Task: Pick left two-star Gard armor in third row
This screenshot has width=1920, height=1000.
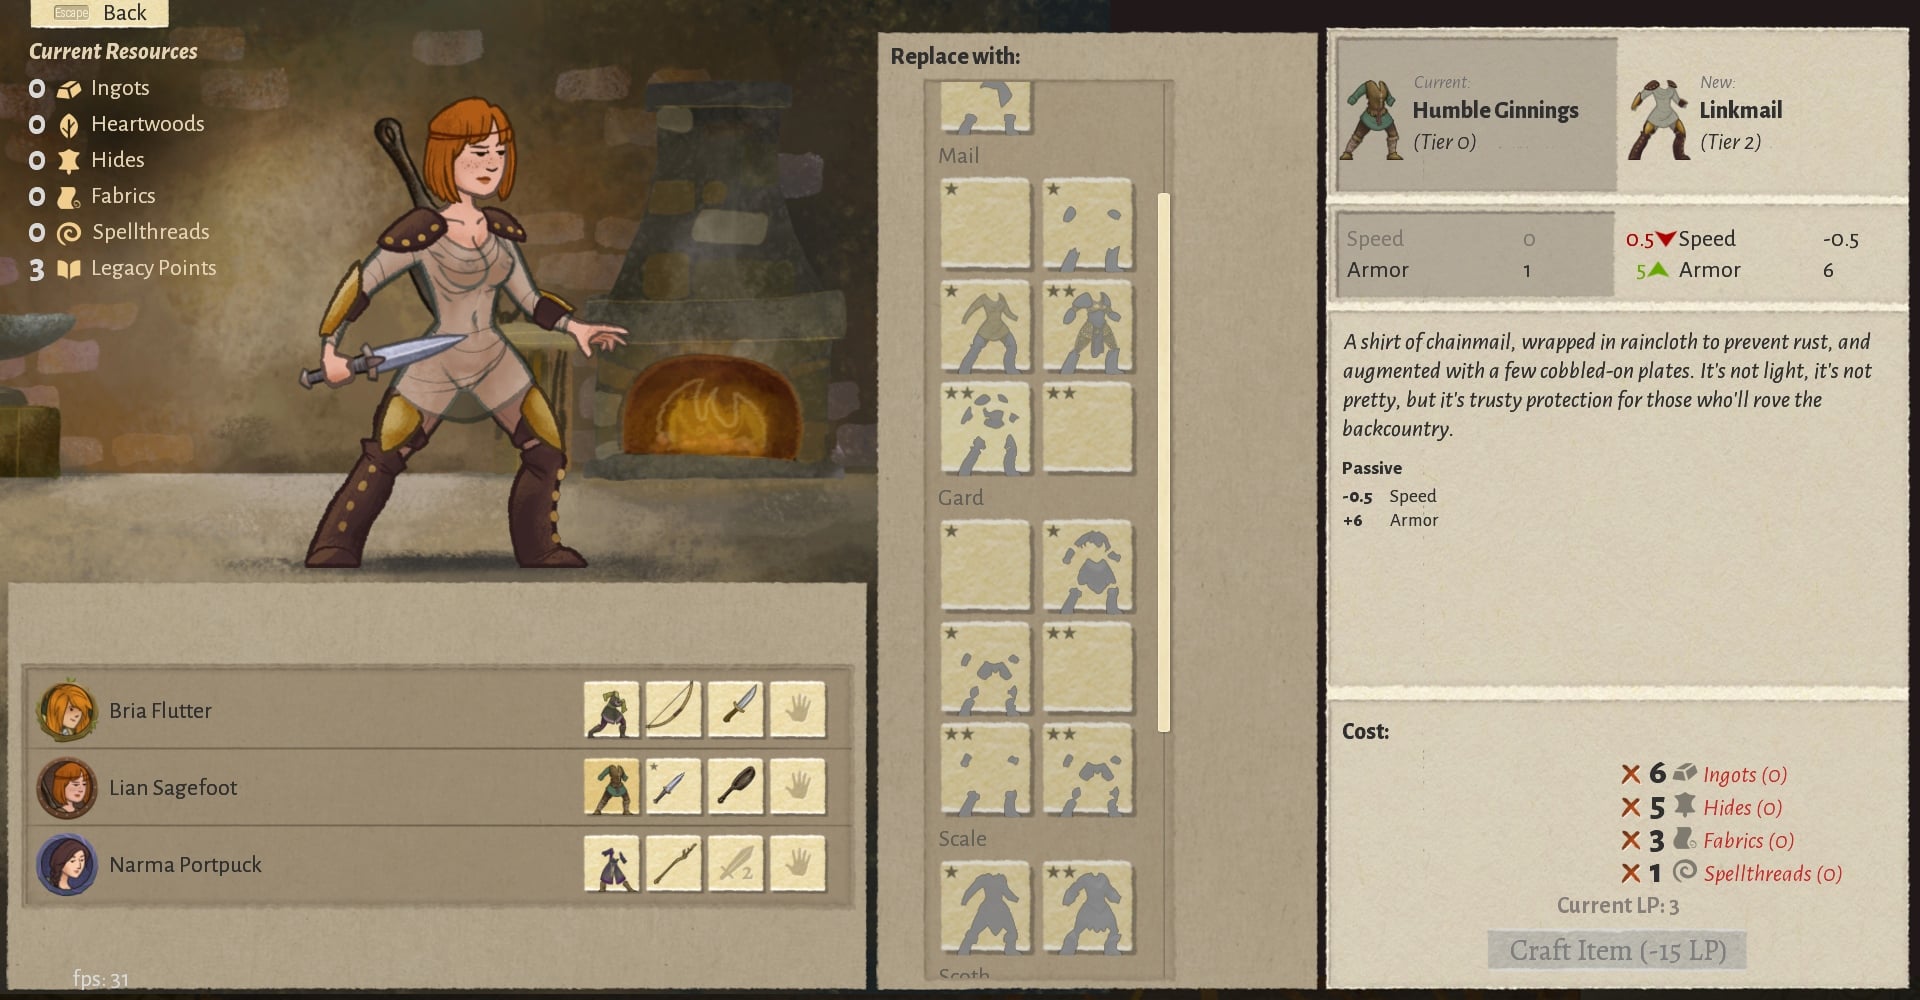Action: coord(985,769)
